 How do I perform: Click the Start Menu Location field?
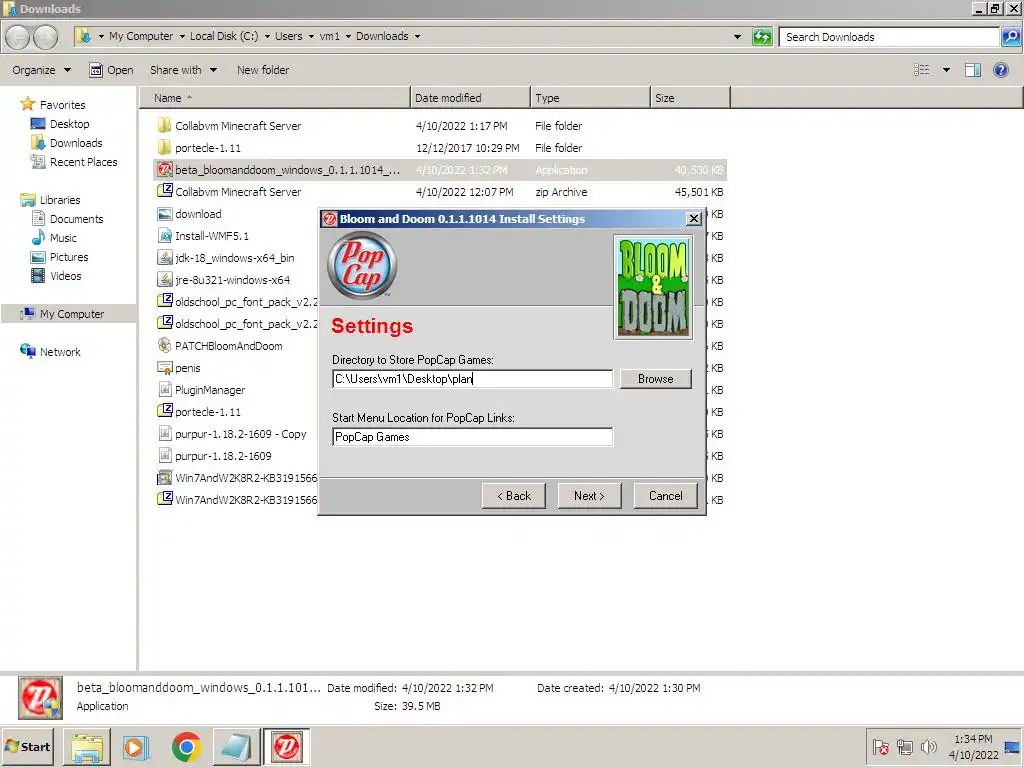click(x=472, y=437)
